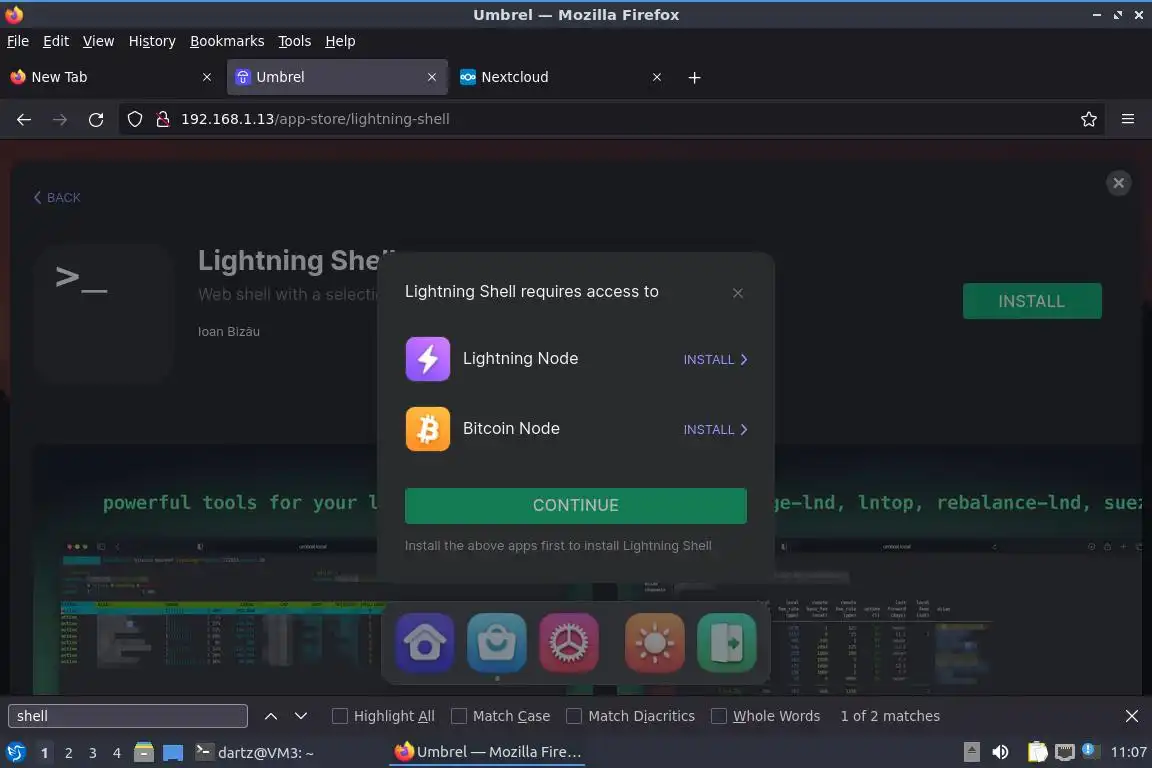Open the File menu
This screenshot has width=1152, height=768.
point(18,41)
